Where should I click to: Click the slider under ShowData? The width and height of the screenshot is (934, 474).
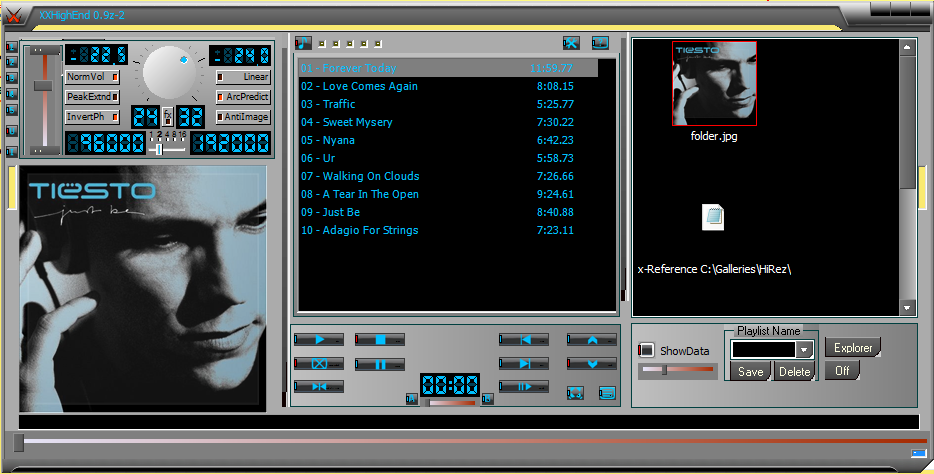coord(677,370)
